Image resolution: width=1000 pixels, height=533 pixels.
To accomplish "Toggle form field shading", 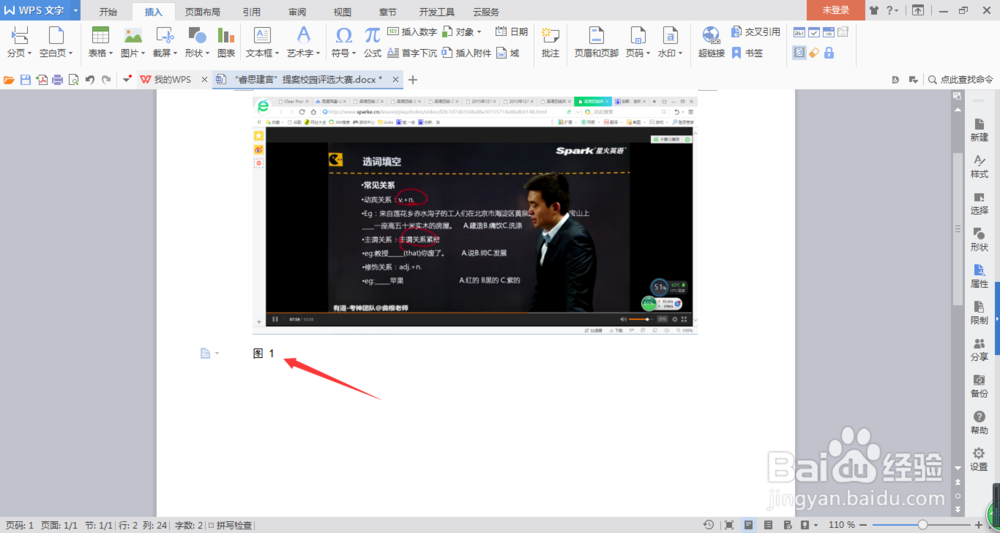I will (x=798, y=53).
